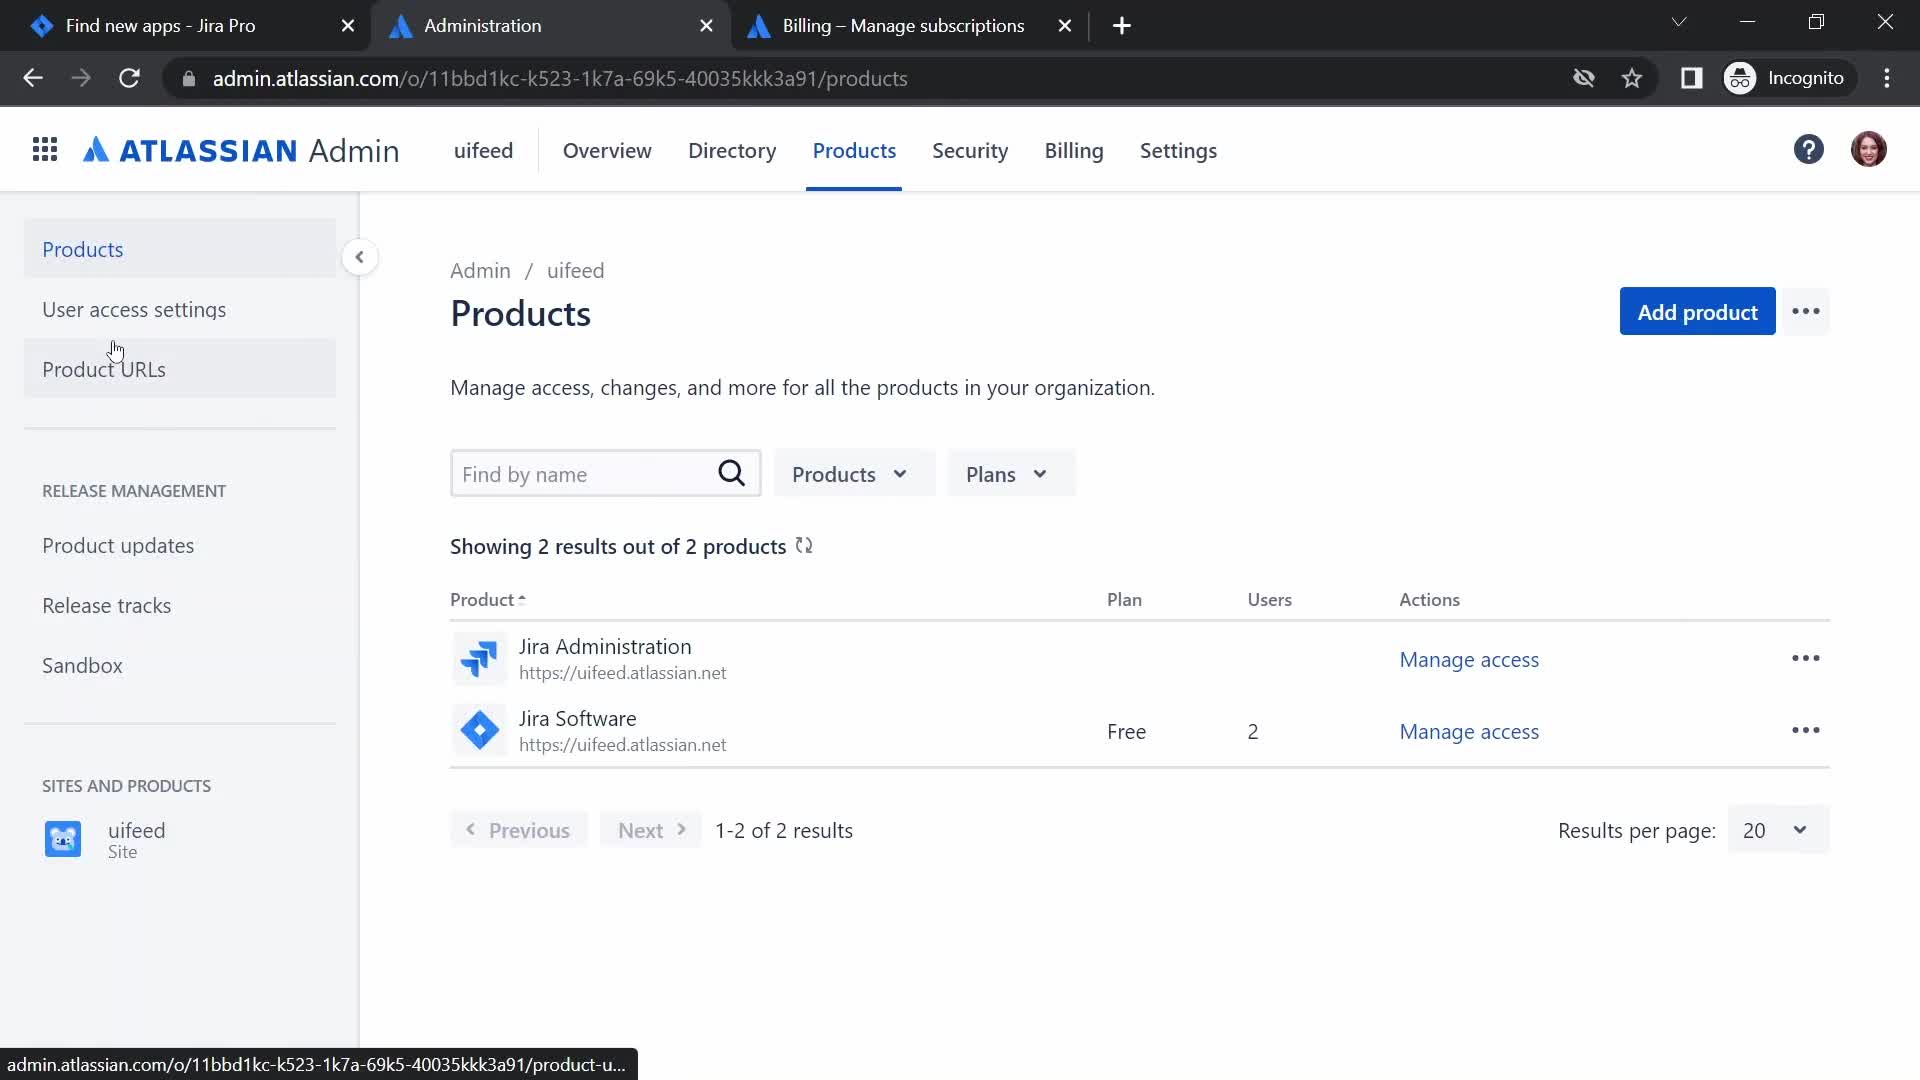Screen dimensions: 1920x1080
Task: Switch to the Billing tab
Action: (1074, 151)
